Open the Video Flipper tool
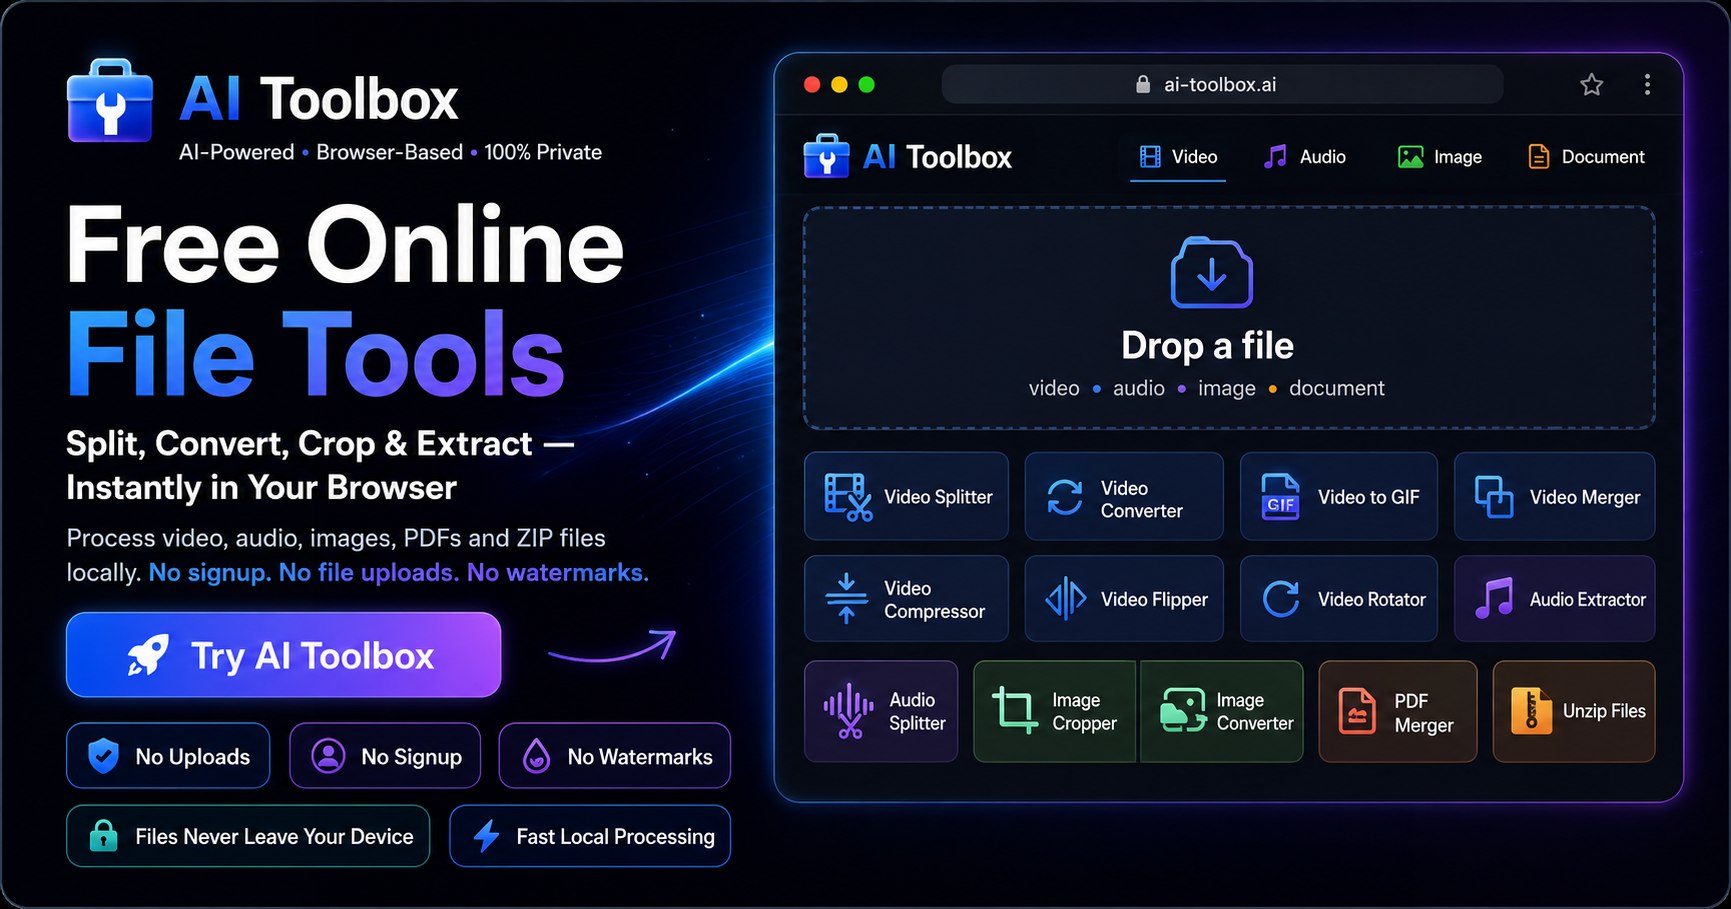This screenshot has width=1731, height=909. click(1124, 599)
